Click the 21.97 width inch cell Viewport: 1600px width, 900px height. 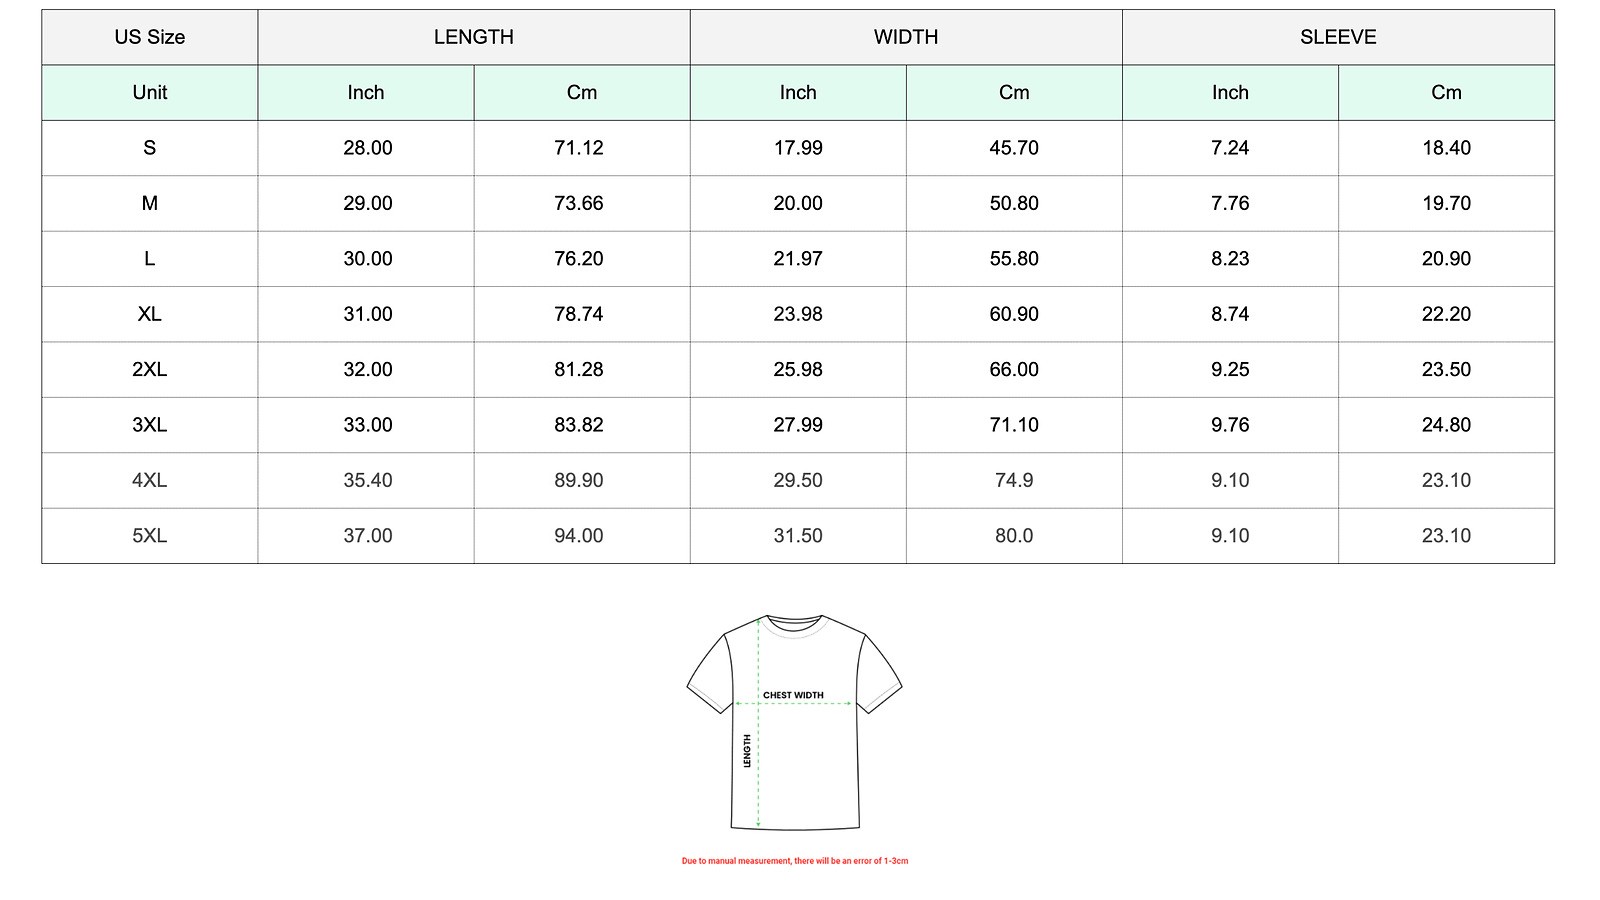pos(798,258)
